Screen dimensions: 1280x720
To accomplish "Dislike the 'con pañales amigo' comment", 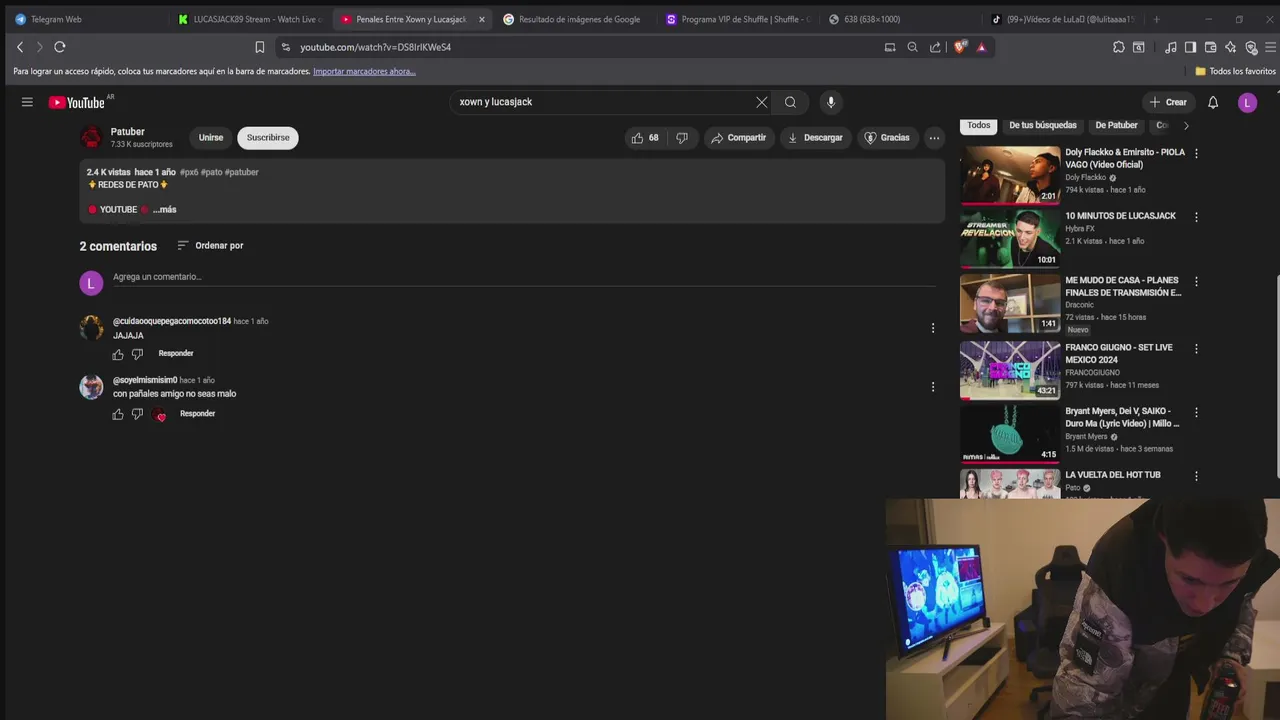I will point(138,414).
